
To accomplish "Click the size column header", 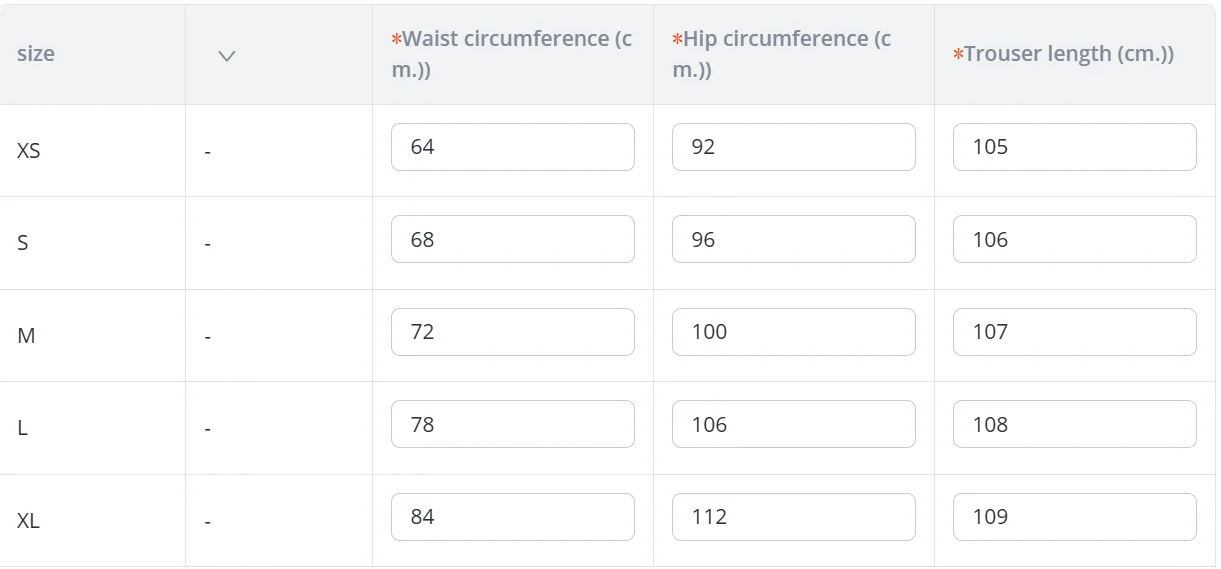I will click(36, 54).
